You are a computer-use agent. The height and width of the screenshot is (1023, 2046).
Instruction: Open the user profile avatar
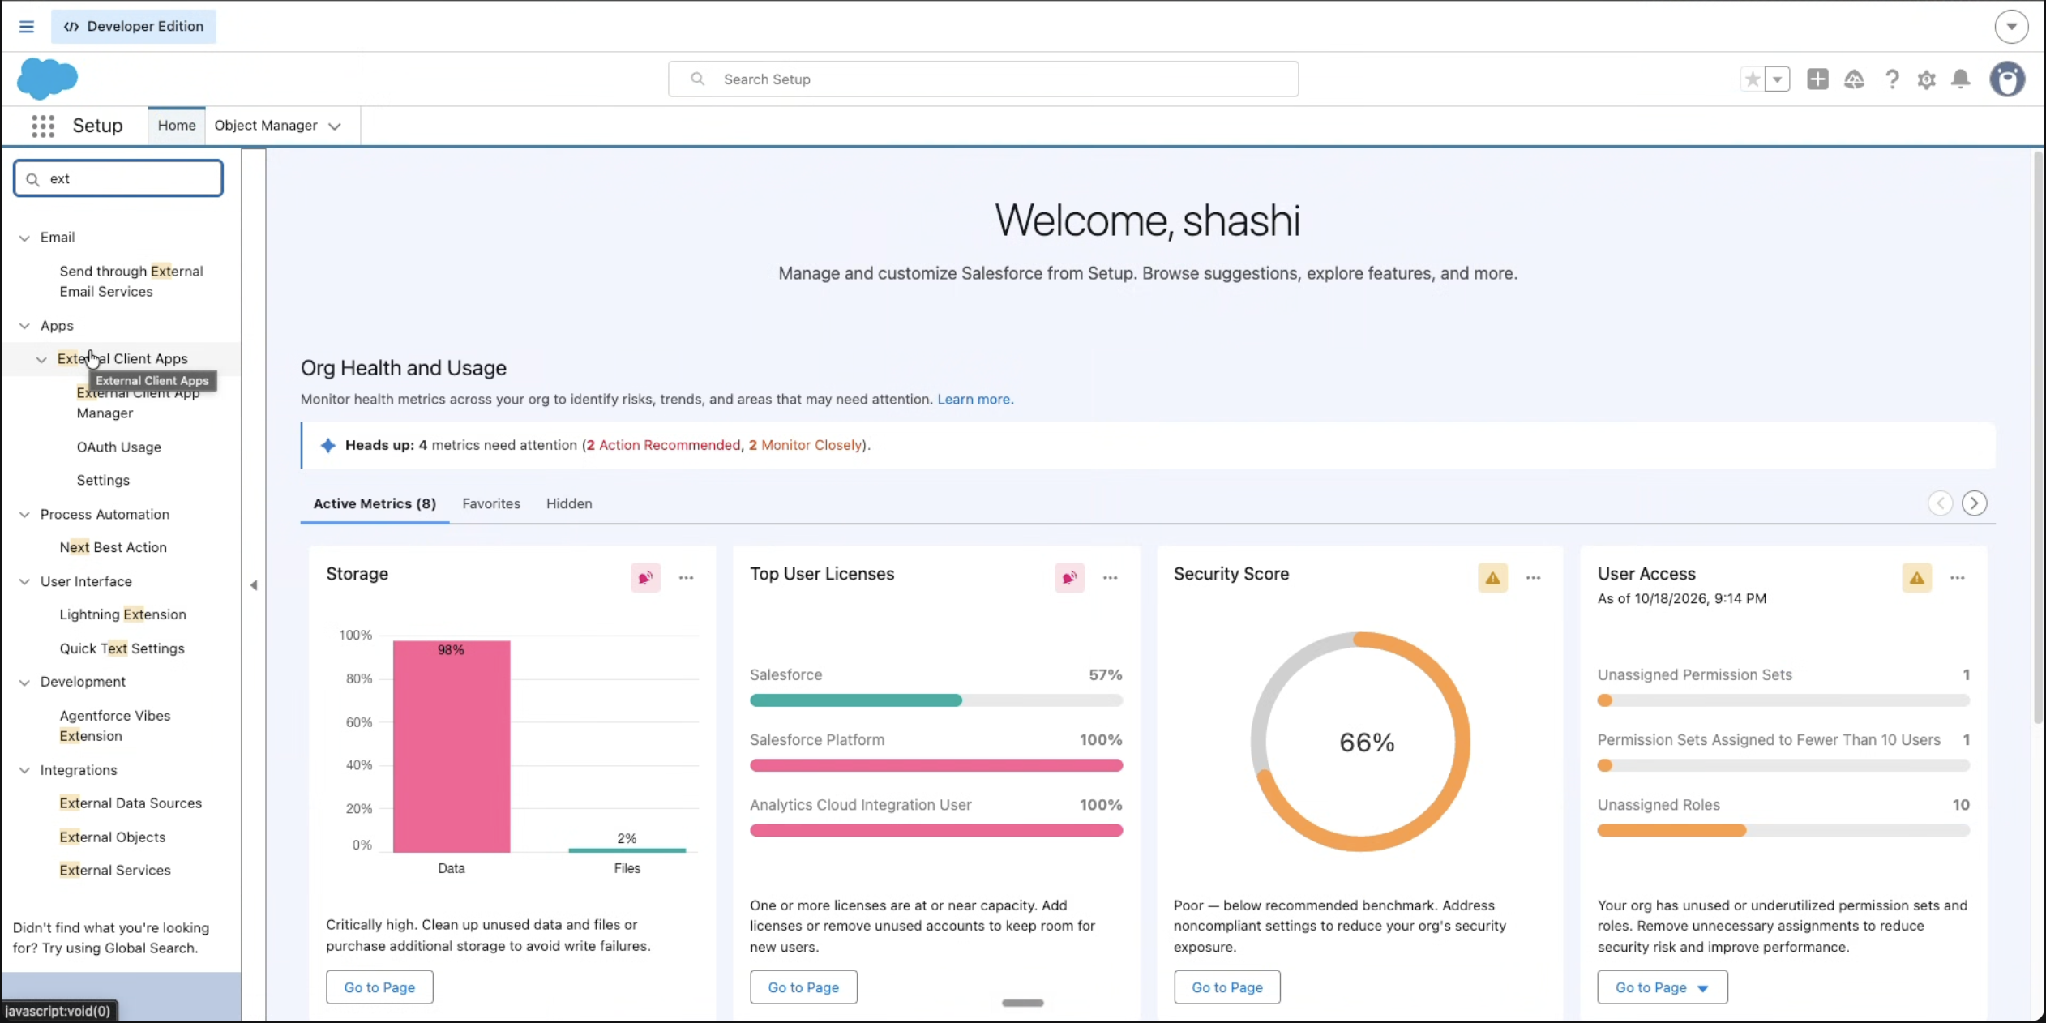(2007, 79)
